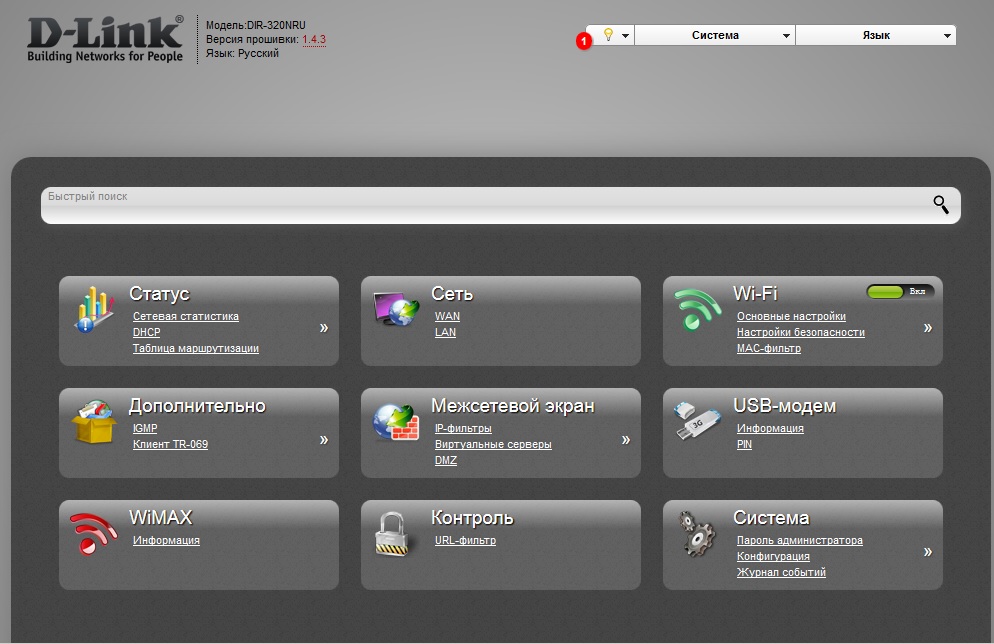This screenshot has height=644, width=994.
Task: Open the URL-фильтр link
Action: 465,541
